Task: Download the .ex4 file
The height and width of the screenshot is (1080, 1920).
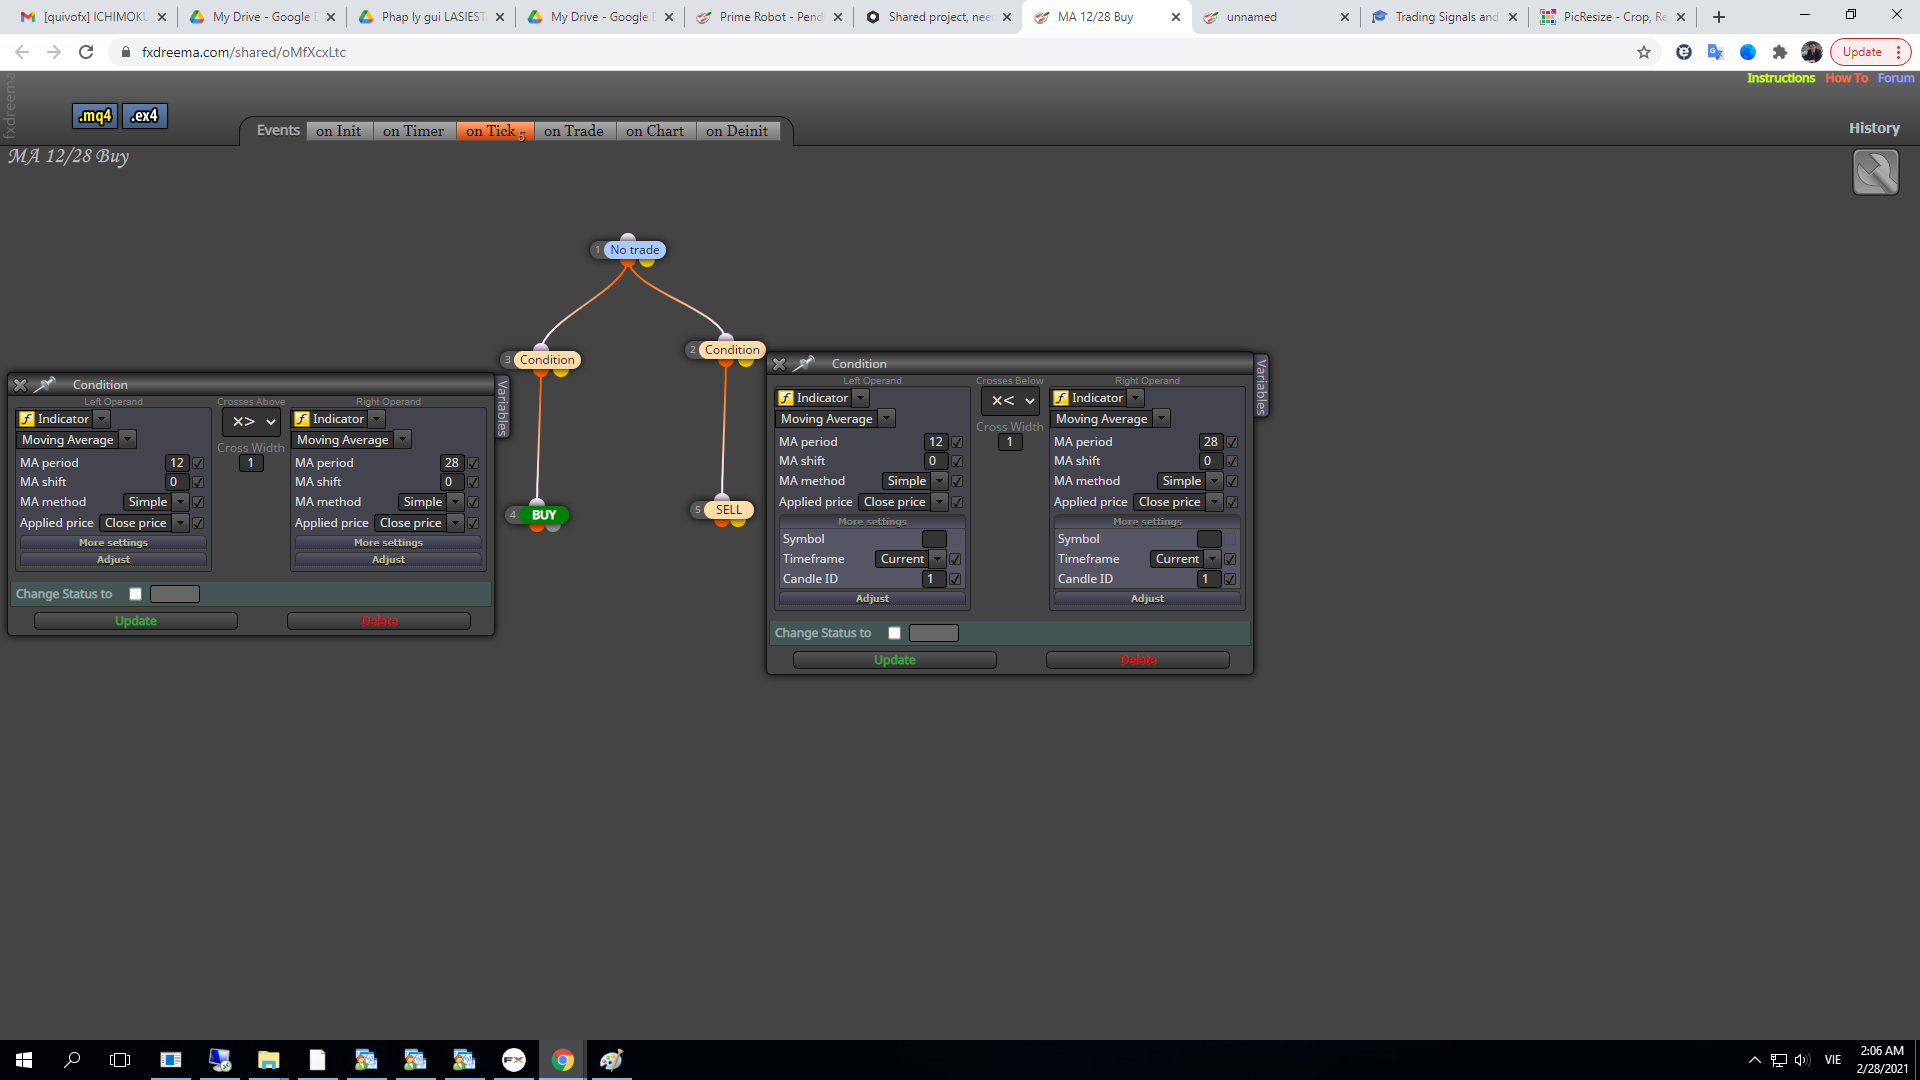Action: (145, 116)
